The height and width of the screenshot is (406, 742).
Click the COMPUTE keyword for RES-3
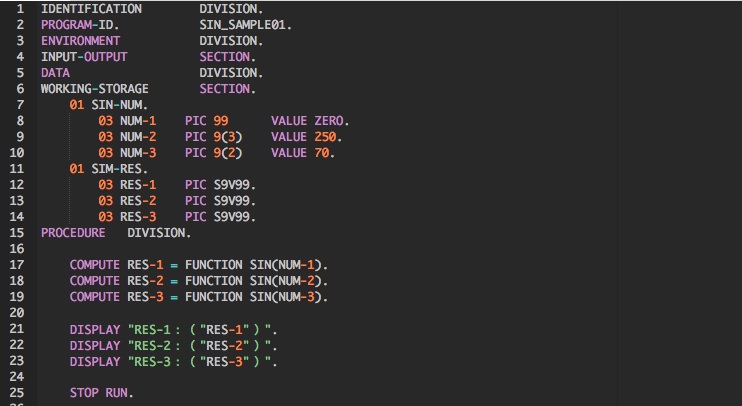tap(94, 296)
